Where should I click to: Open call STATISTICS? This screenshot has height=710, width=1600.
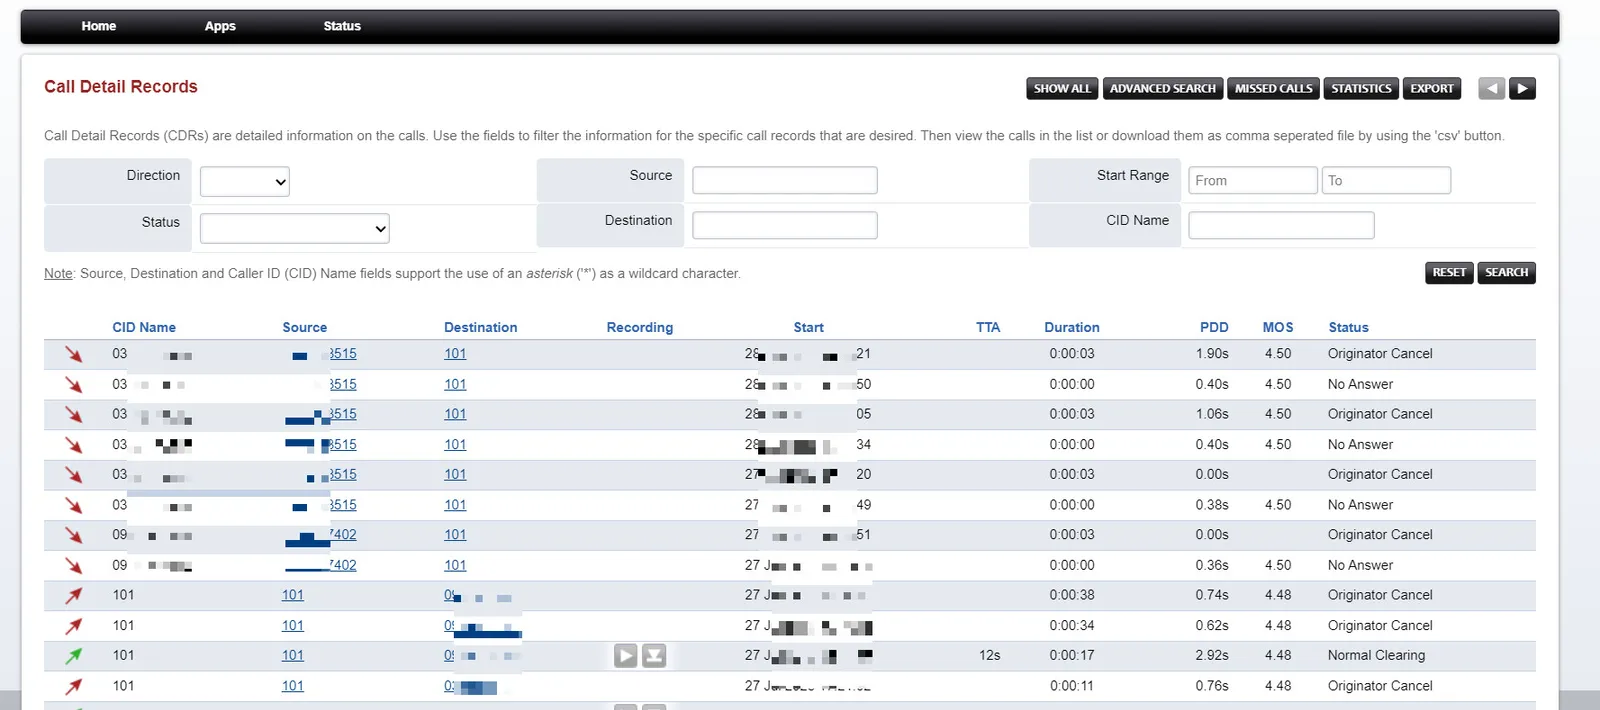coord(1361,88)
